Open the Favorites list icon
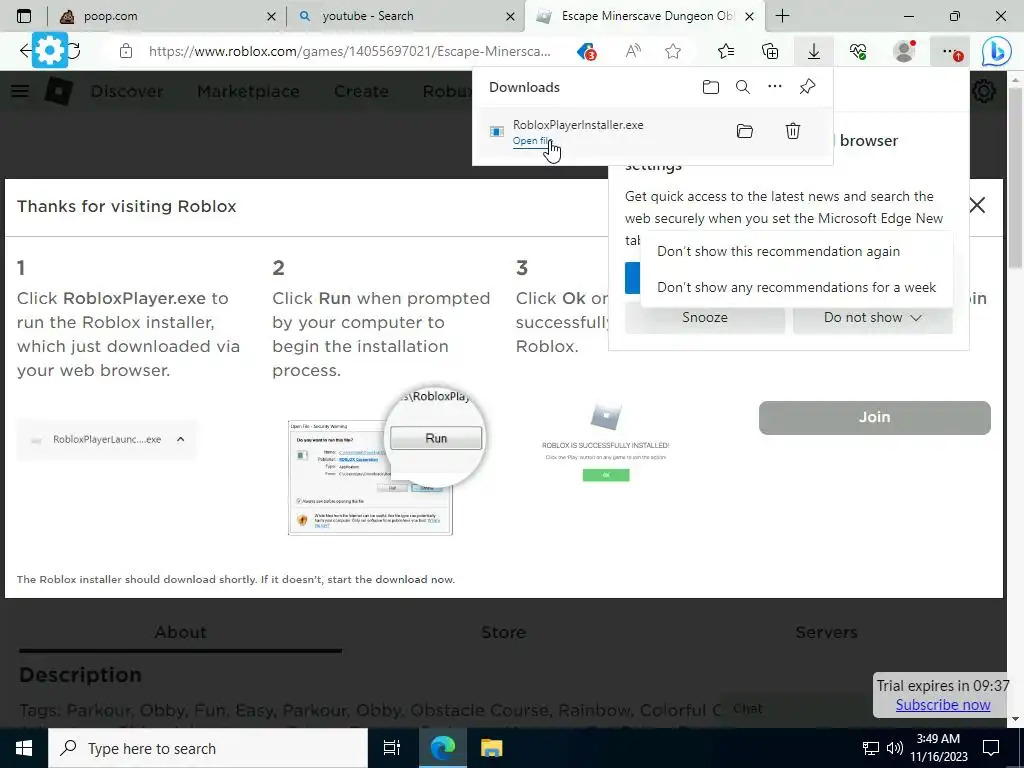The width and height of the screenshot is (1024, 768). pos(726,52)
